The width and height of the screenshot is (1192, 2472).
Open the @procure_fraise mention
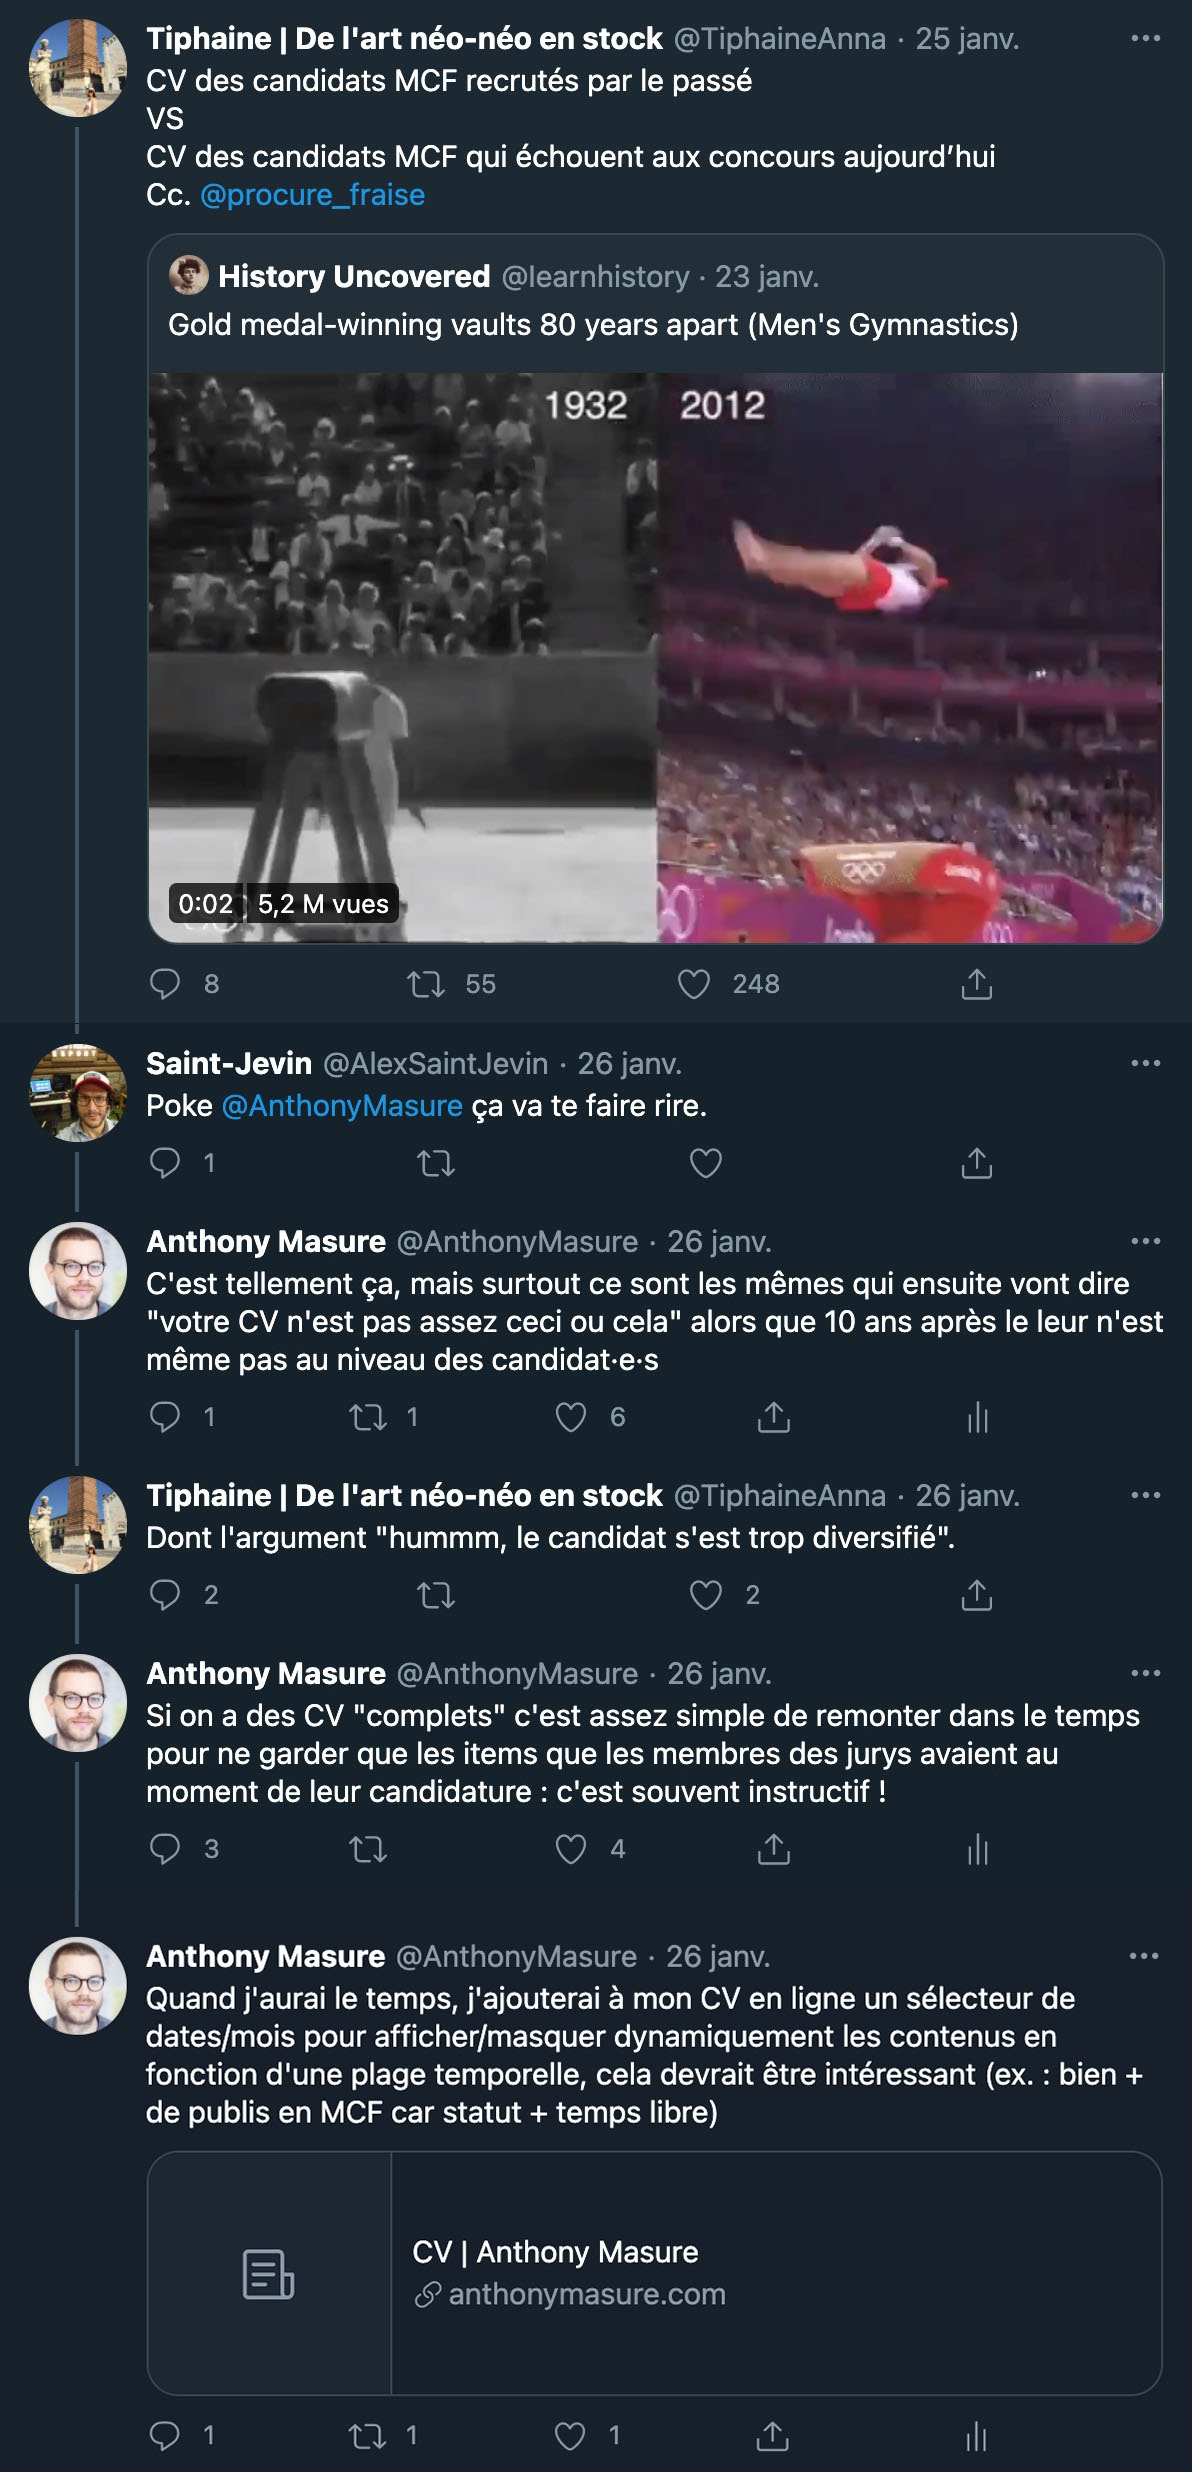pyautogui.click(x=312, y=195)
